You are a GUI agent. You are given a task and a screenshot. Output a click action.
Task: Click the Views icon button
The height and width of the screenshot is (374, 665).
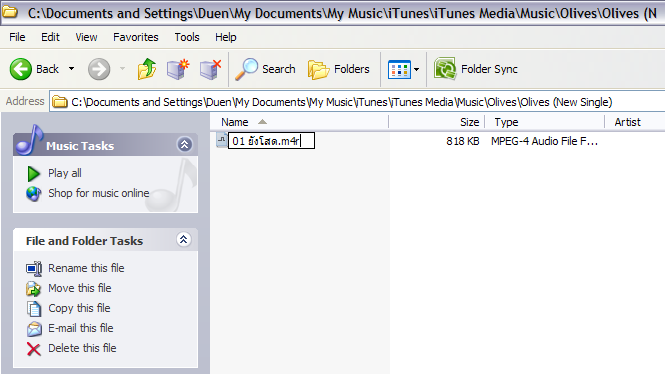click(399, 70)
